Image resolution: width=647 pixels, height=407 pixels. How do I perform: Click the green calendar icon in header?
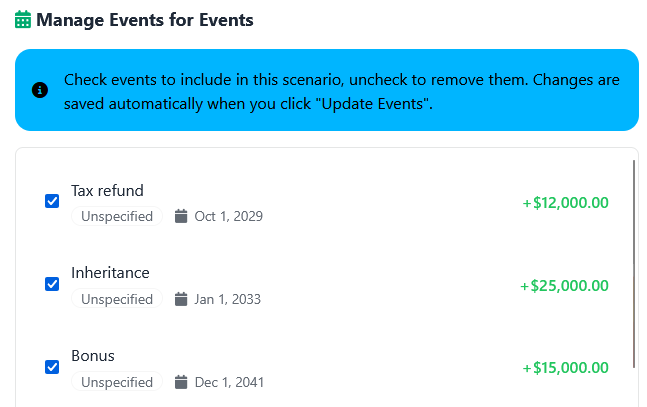(x=23, y=20)
